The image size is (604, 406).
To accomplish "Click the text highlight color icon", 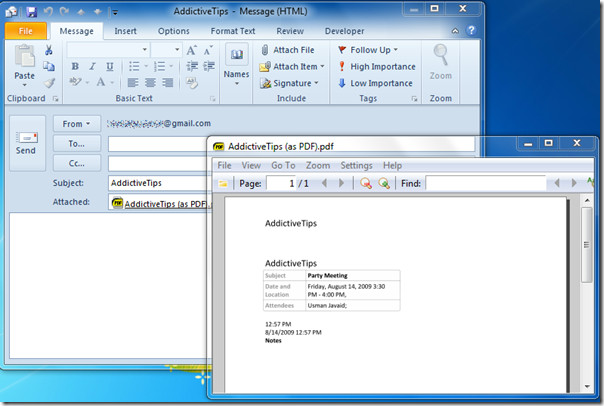I will coord(75,82).
